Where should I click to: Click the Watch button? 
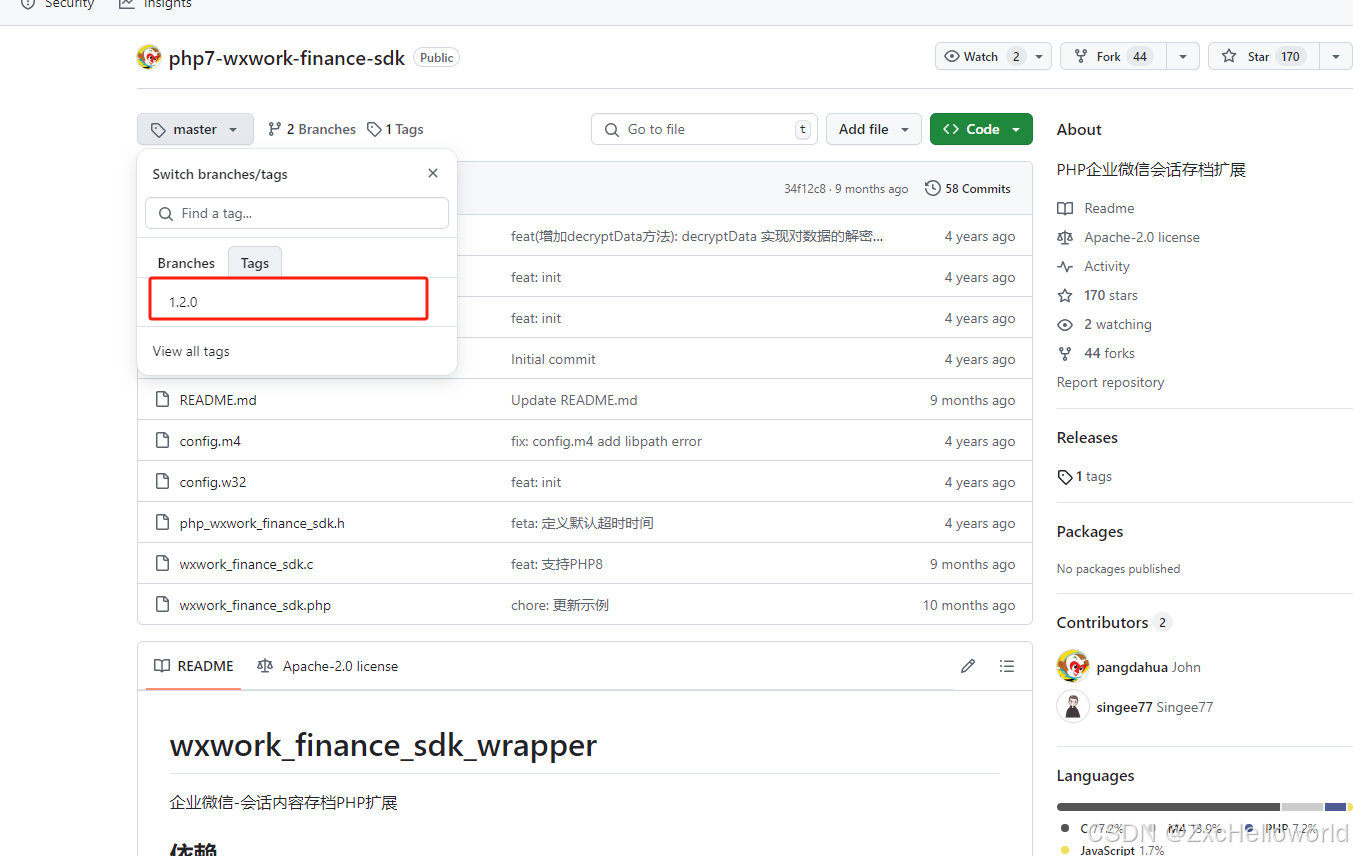click(983, 57)
